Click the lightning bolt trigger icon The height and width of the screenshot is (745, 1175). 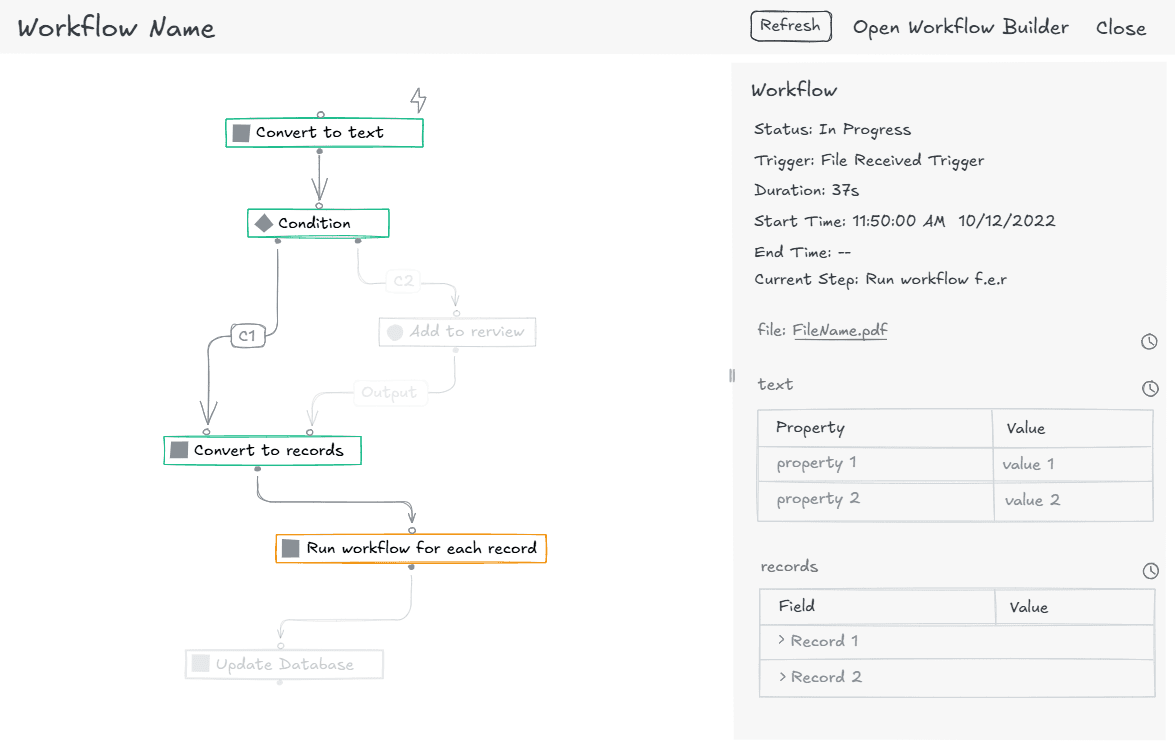click(419, 100)
